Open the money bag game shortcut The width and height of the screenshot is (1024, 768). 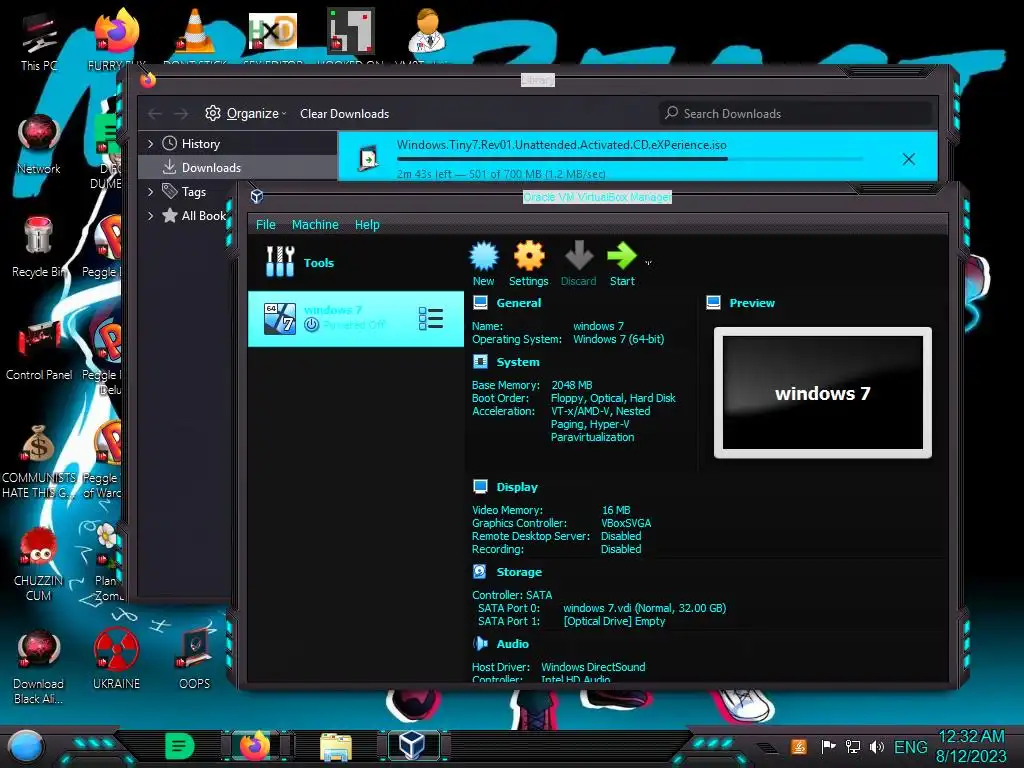38,461
